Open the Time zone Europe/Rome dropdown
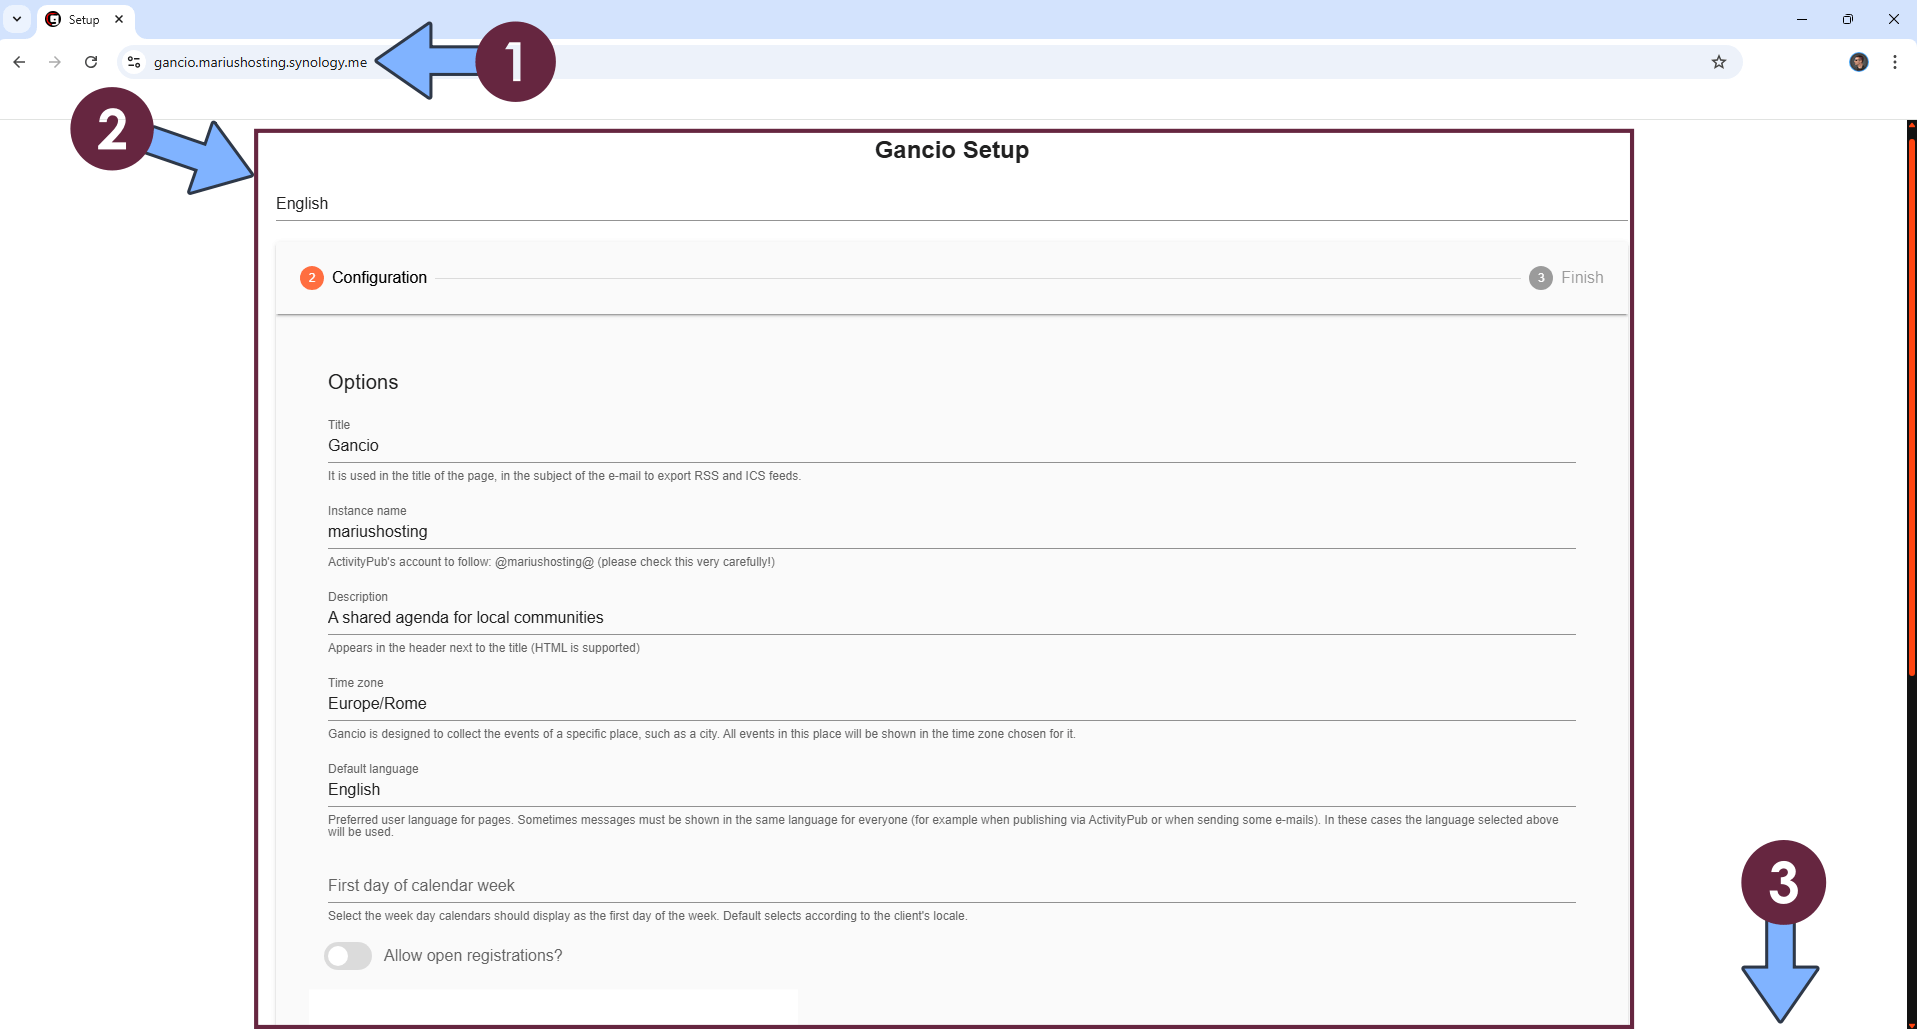Viewport: 1917px width, 1029px height. tap(952, 704)
